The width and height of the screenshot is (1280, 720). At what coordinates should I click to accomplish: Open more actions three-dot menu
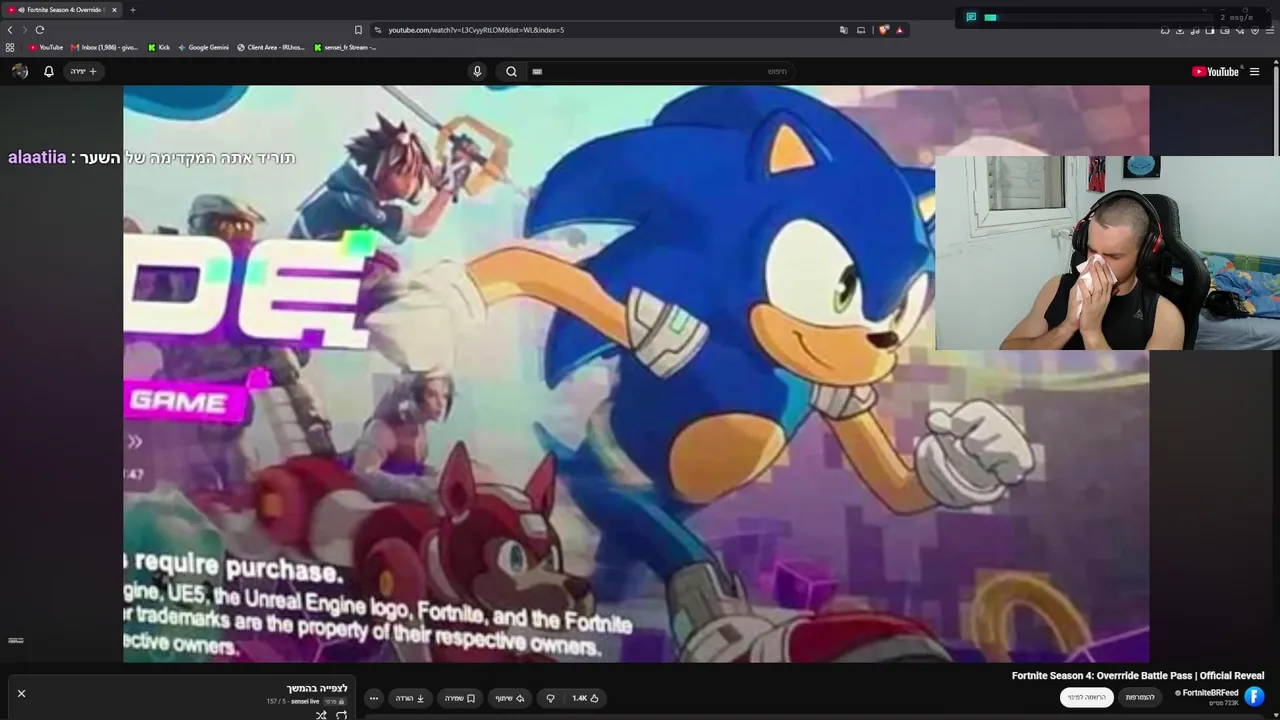374,698
